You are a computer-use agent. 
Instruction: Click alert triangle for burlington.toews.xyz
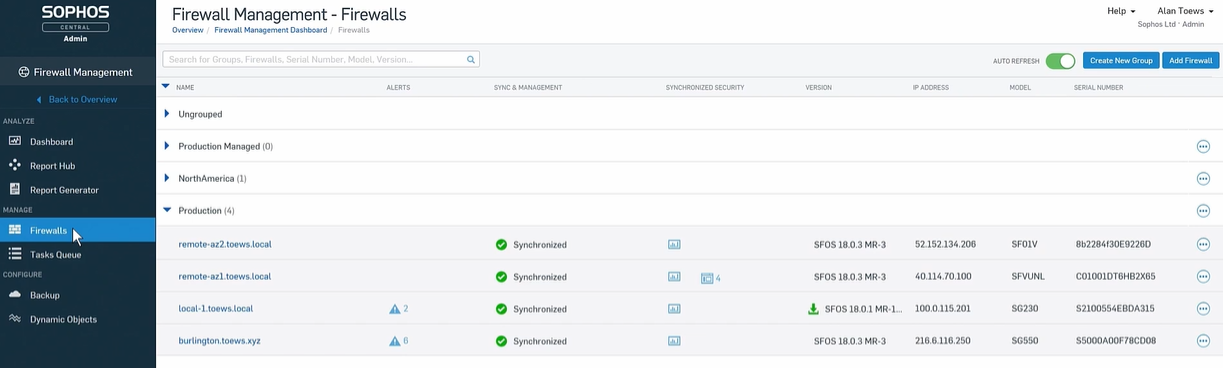(x=395, y=341)
